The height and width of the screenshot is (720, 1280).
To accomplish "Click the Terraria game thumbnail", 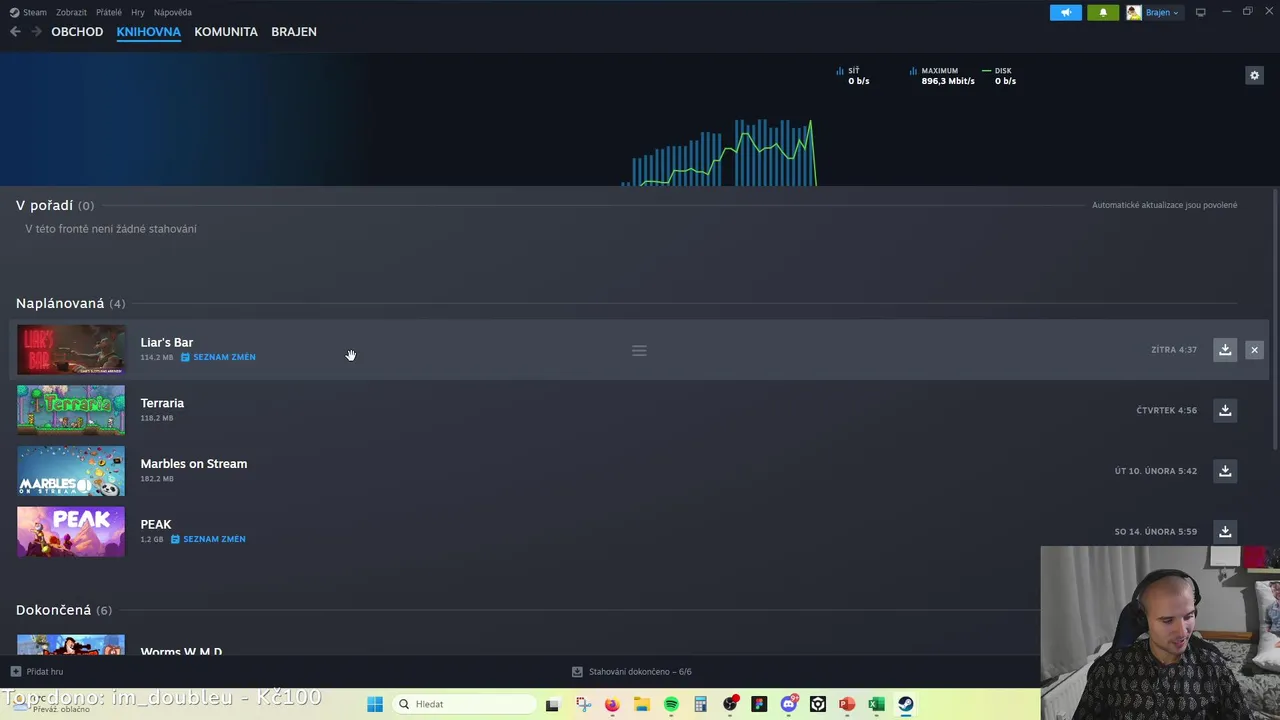I will point(71,410).
